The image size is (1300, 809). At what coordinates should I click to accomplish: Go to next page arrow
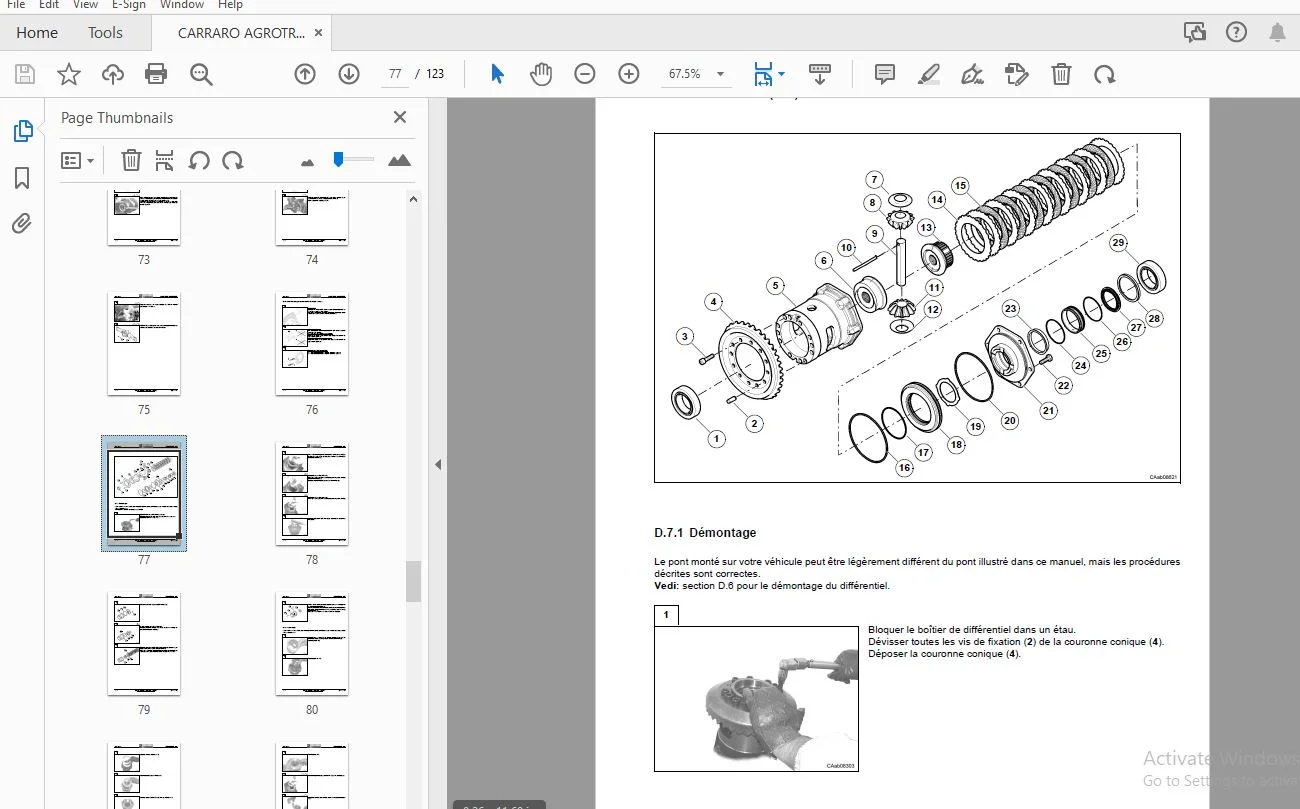349,74
